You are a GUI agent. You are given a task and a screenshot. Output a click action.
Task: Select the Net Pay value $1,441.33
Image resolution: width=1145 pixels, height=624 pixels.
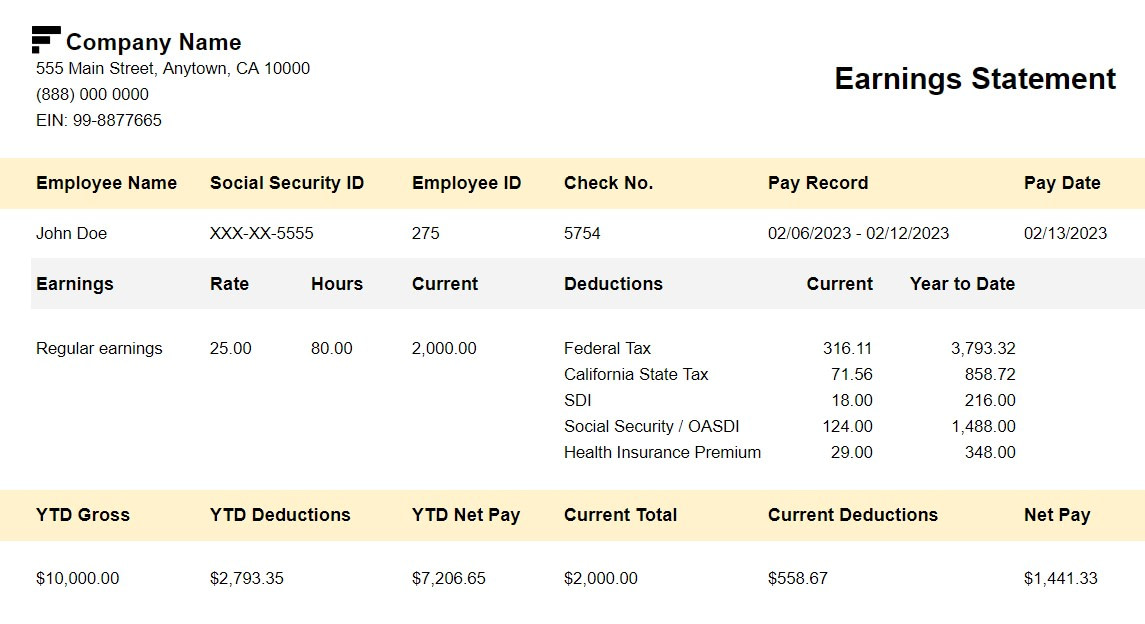(x=1058, y=578)
